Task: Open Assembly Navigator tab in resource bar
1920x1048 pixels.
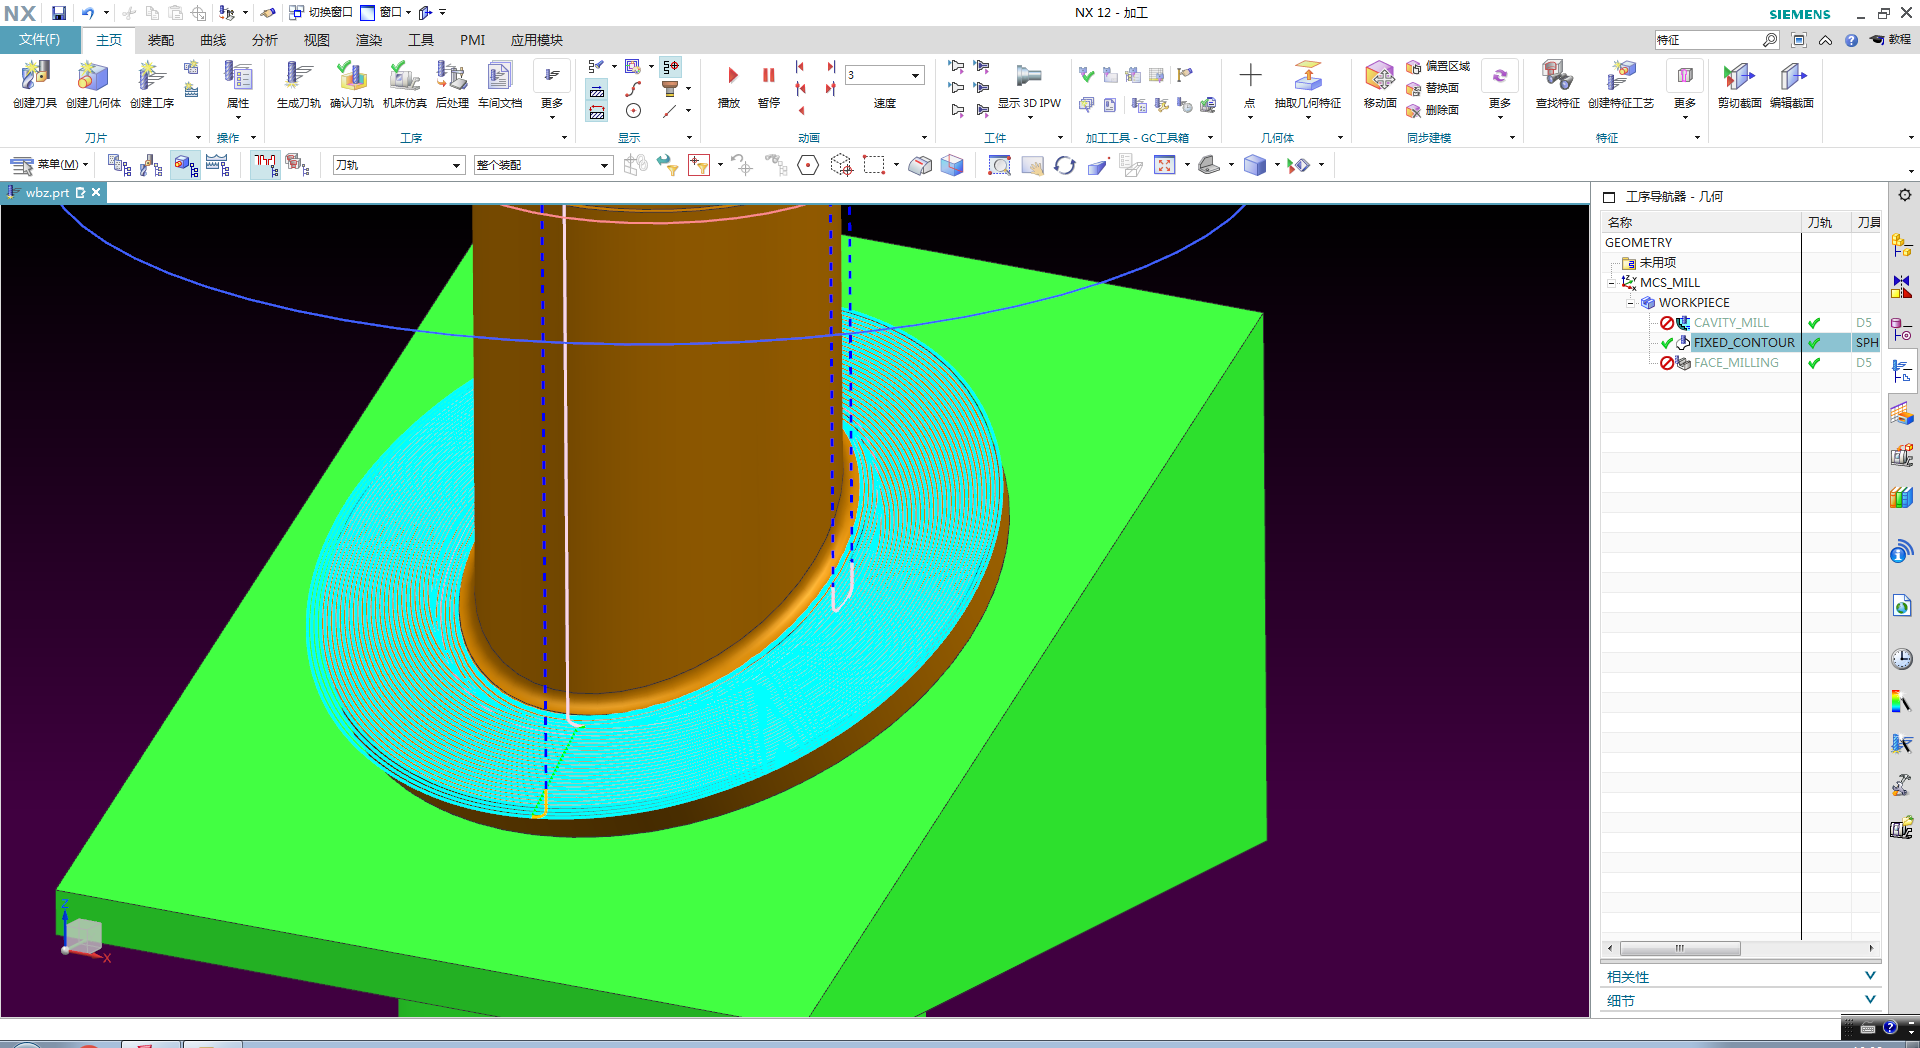Action: coord(1902,245)
